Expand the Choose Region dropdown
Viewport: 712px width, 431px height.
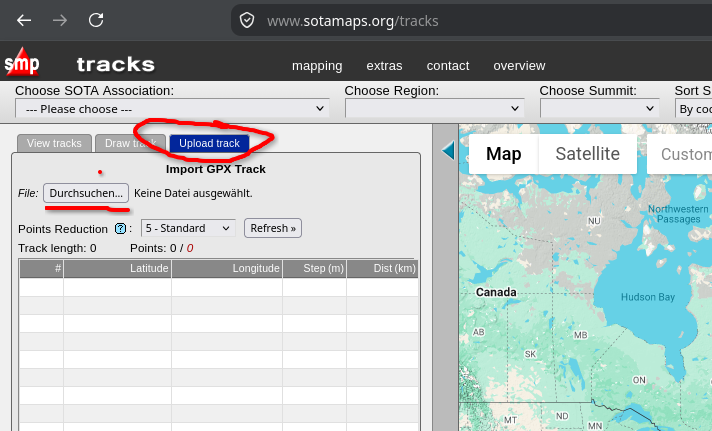point(435,109)
